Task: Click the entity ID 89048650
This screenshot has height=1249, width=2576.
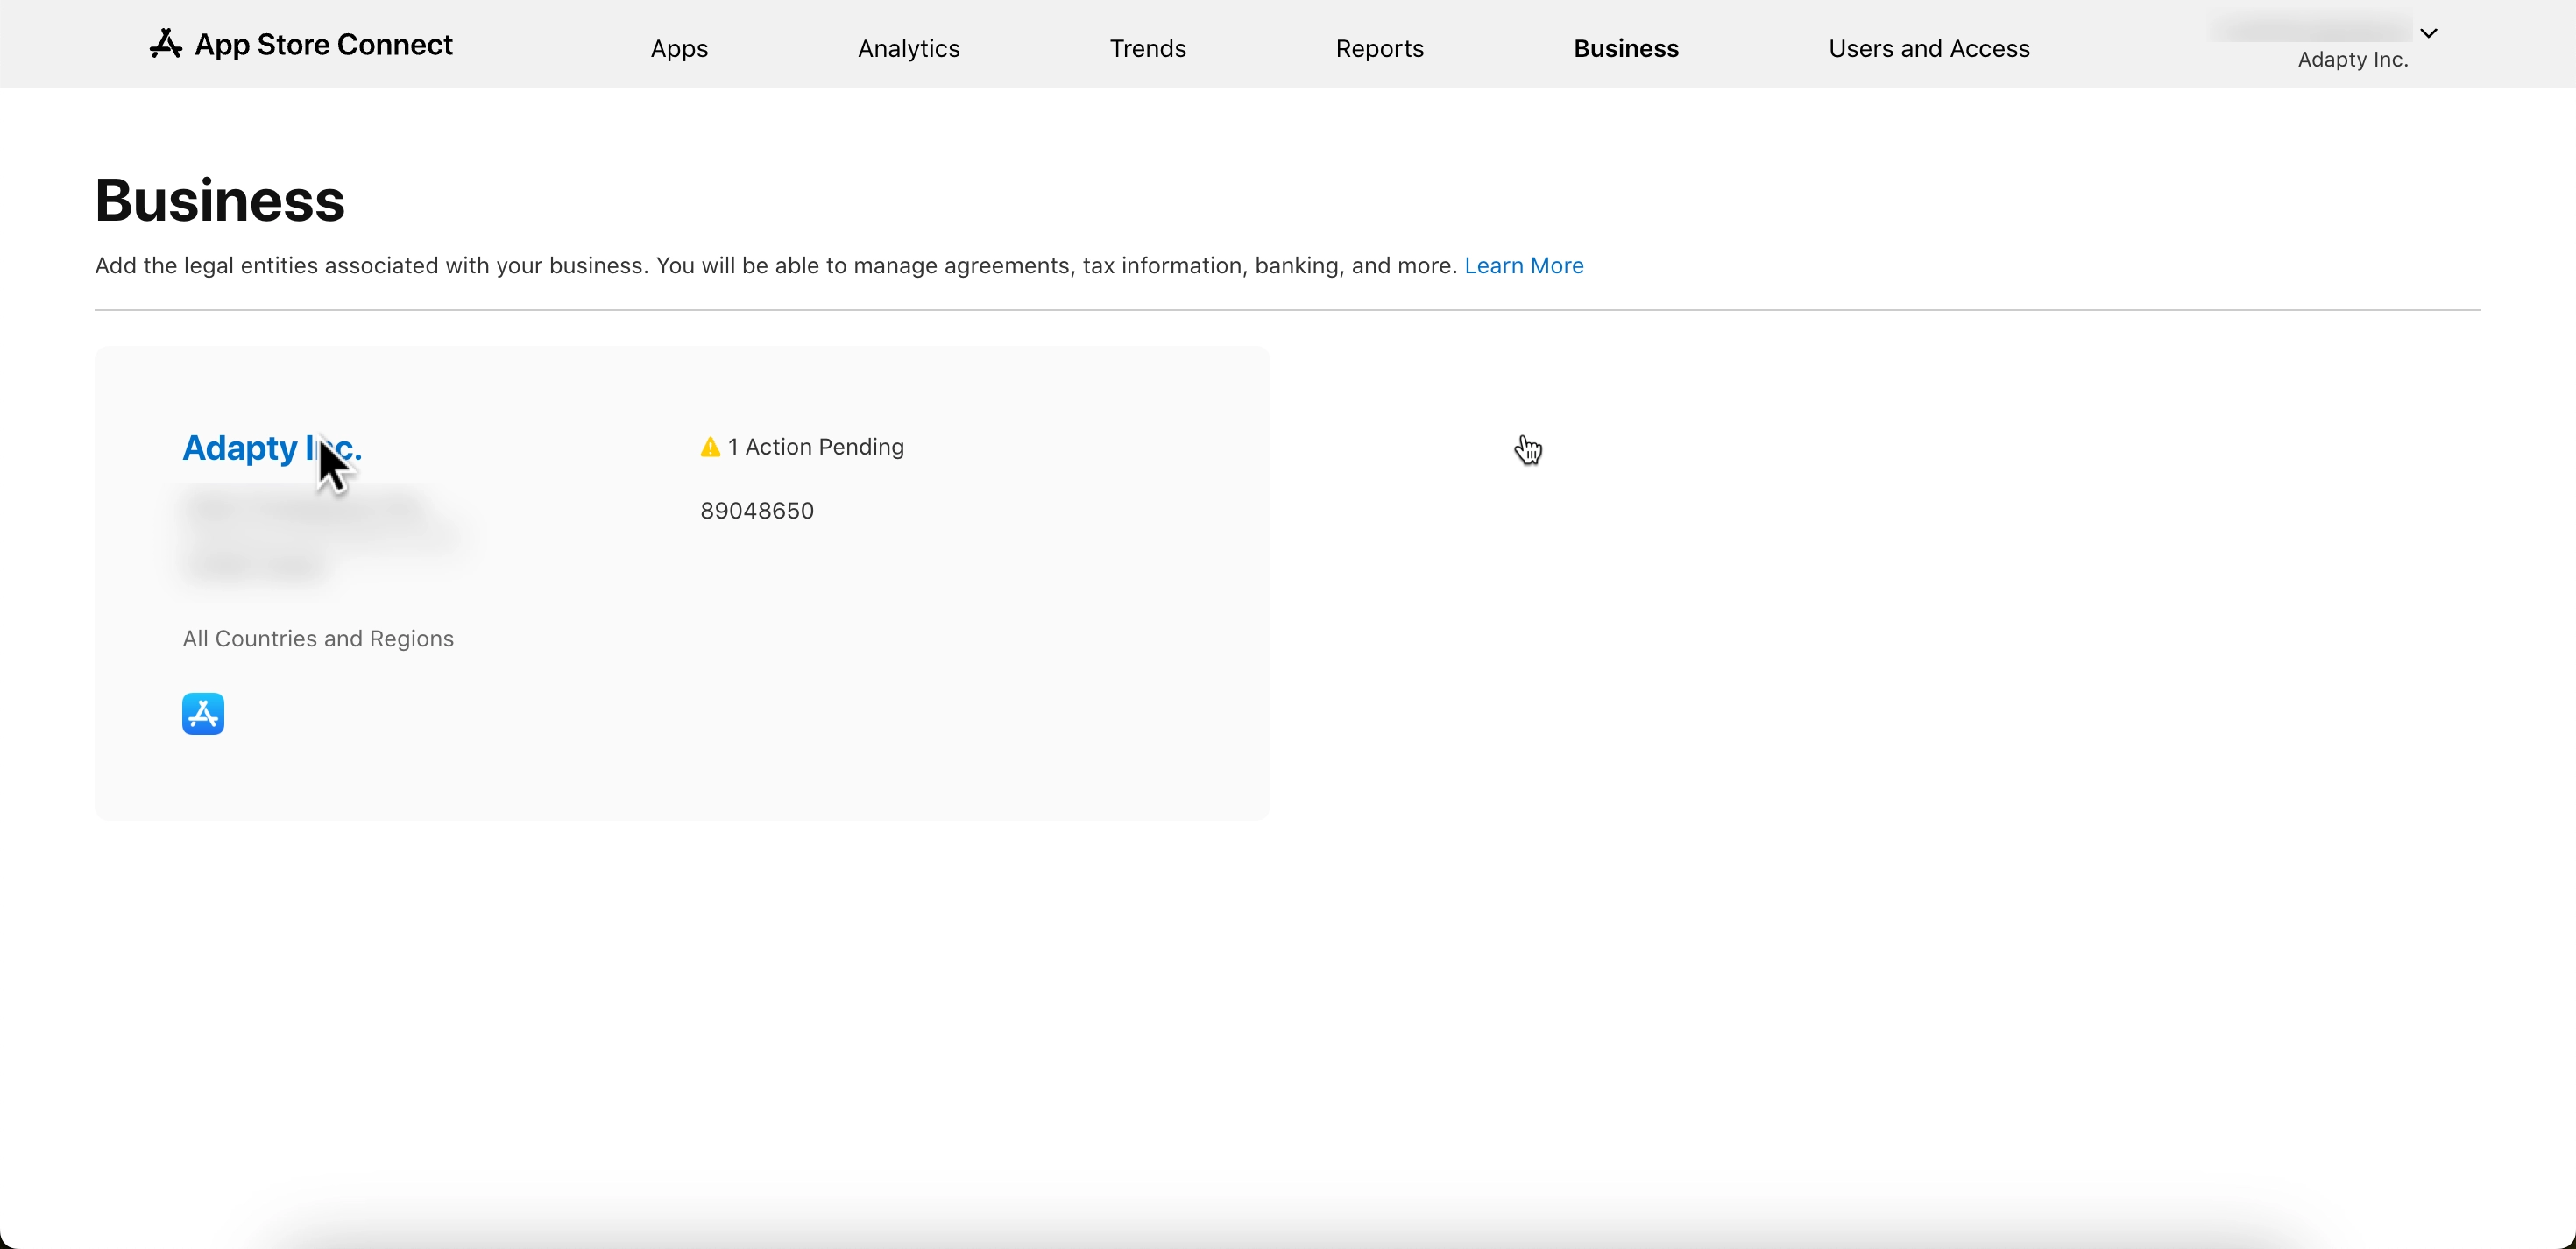Action: point(756,511)
